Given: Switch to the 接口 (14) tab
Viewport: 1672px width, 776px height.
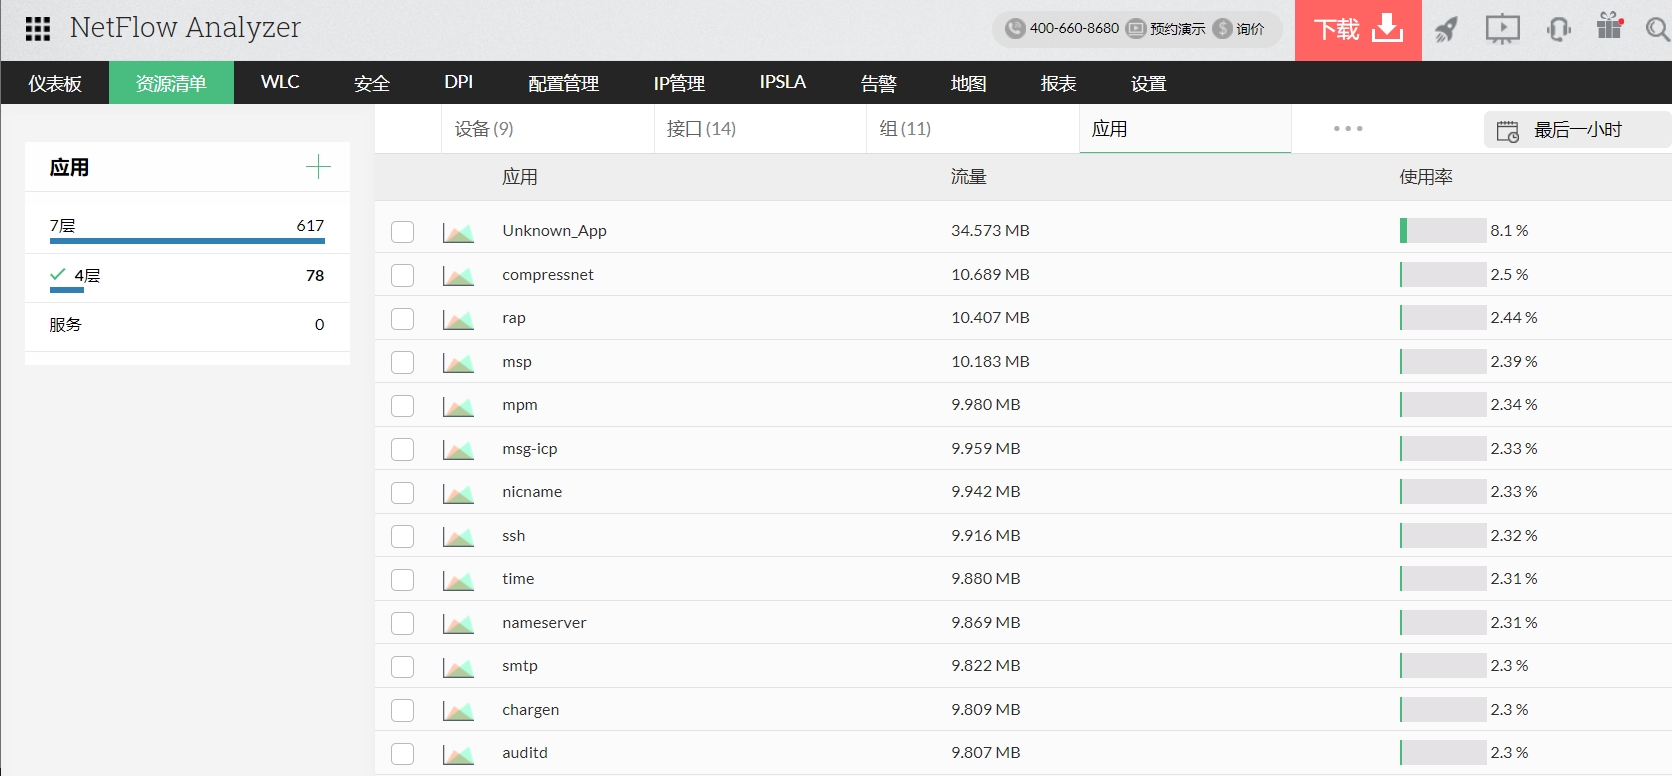Looking at the screenshot, I should (x=760, y=129).
